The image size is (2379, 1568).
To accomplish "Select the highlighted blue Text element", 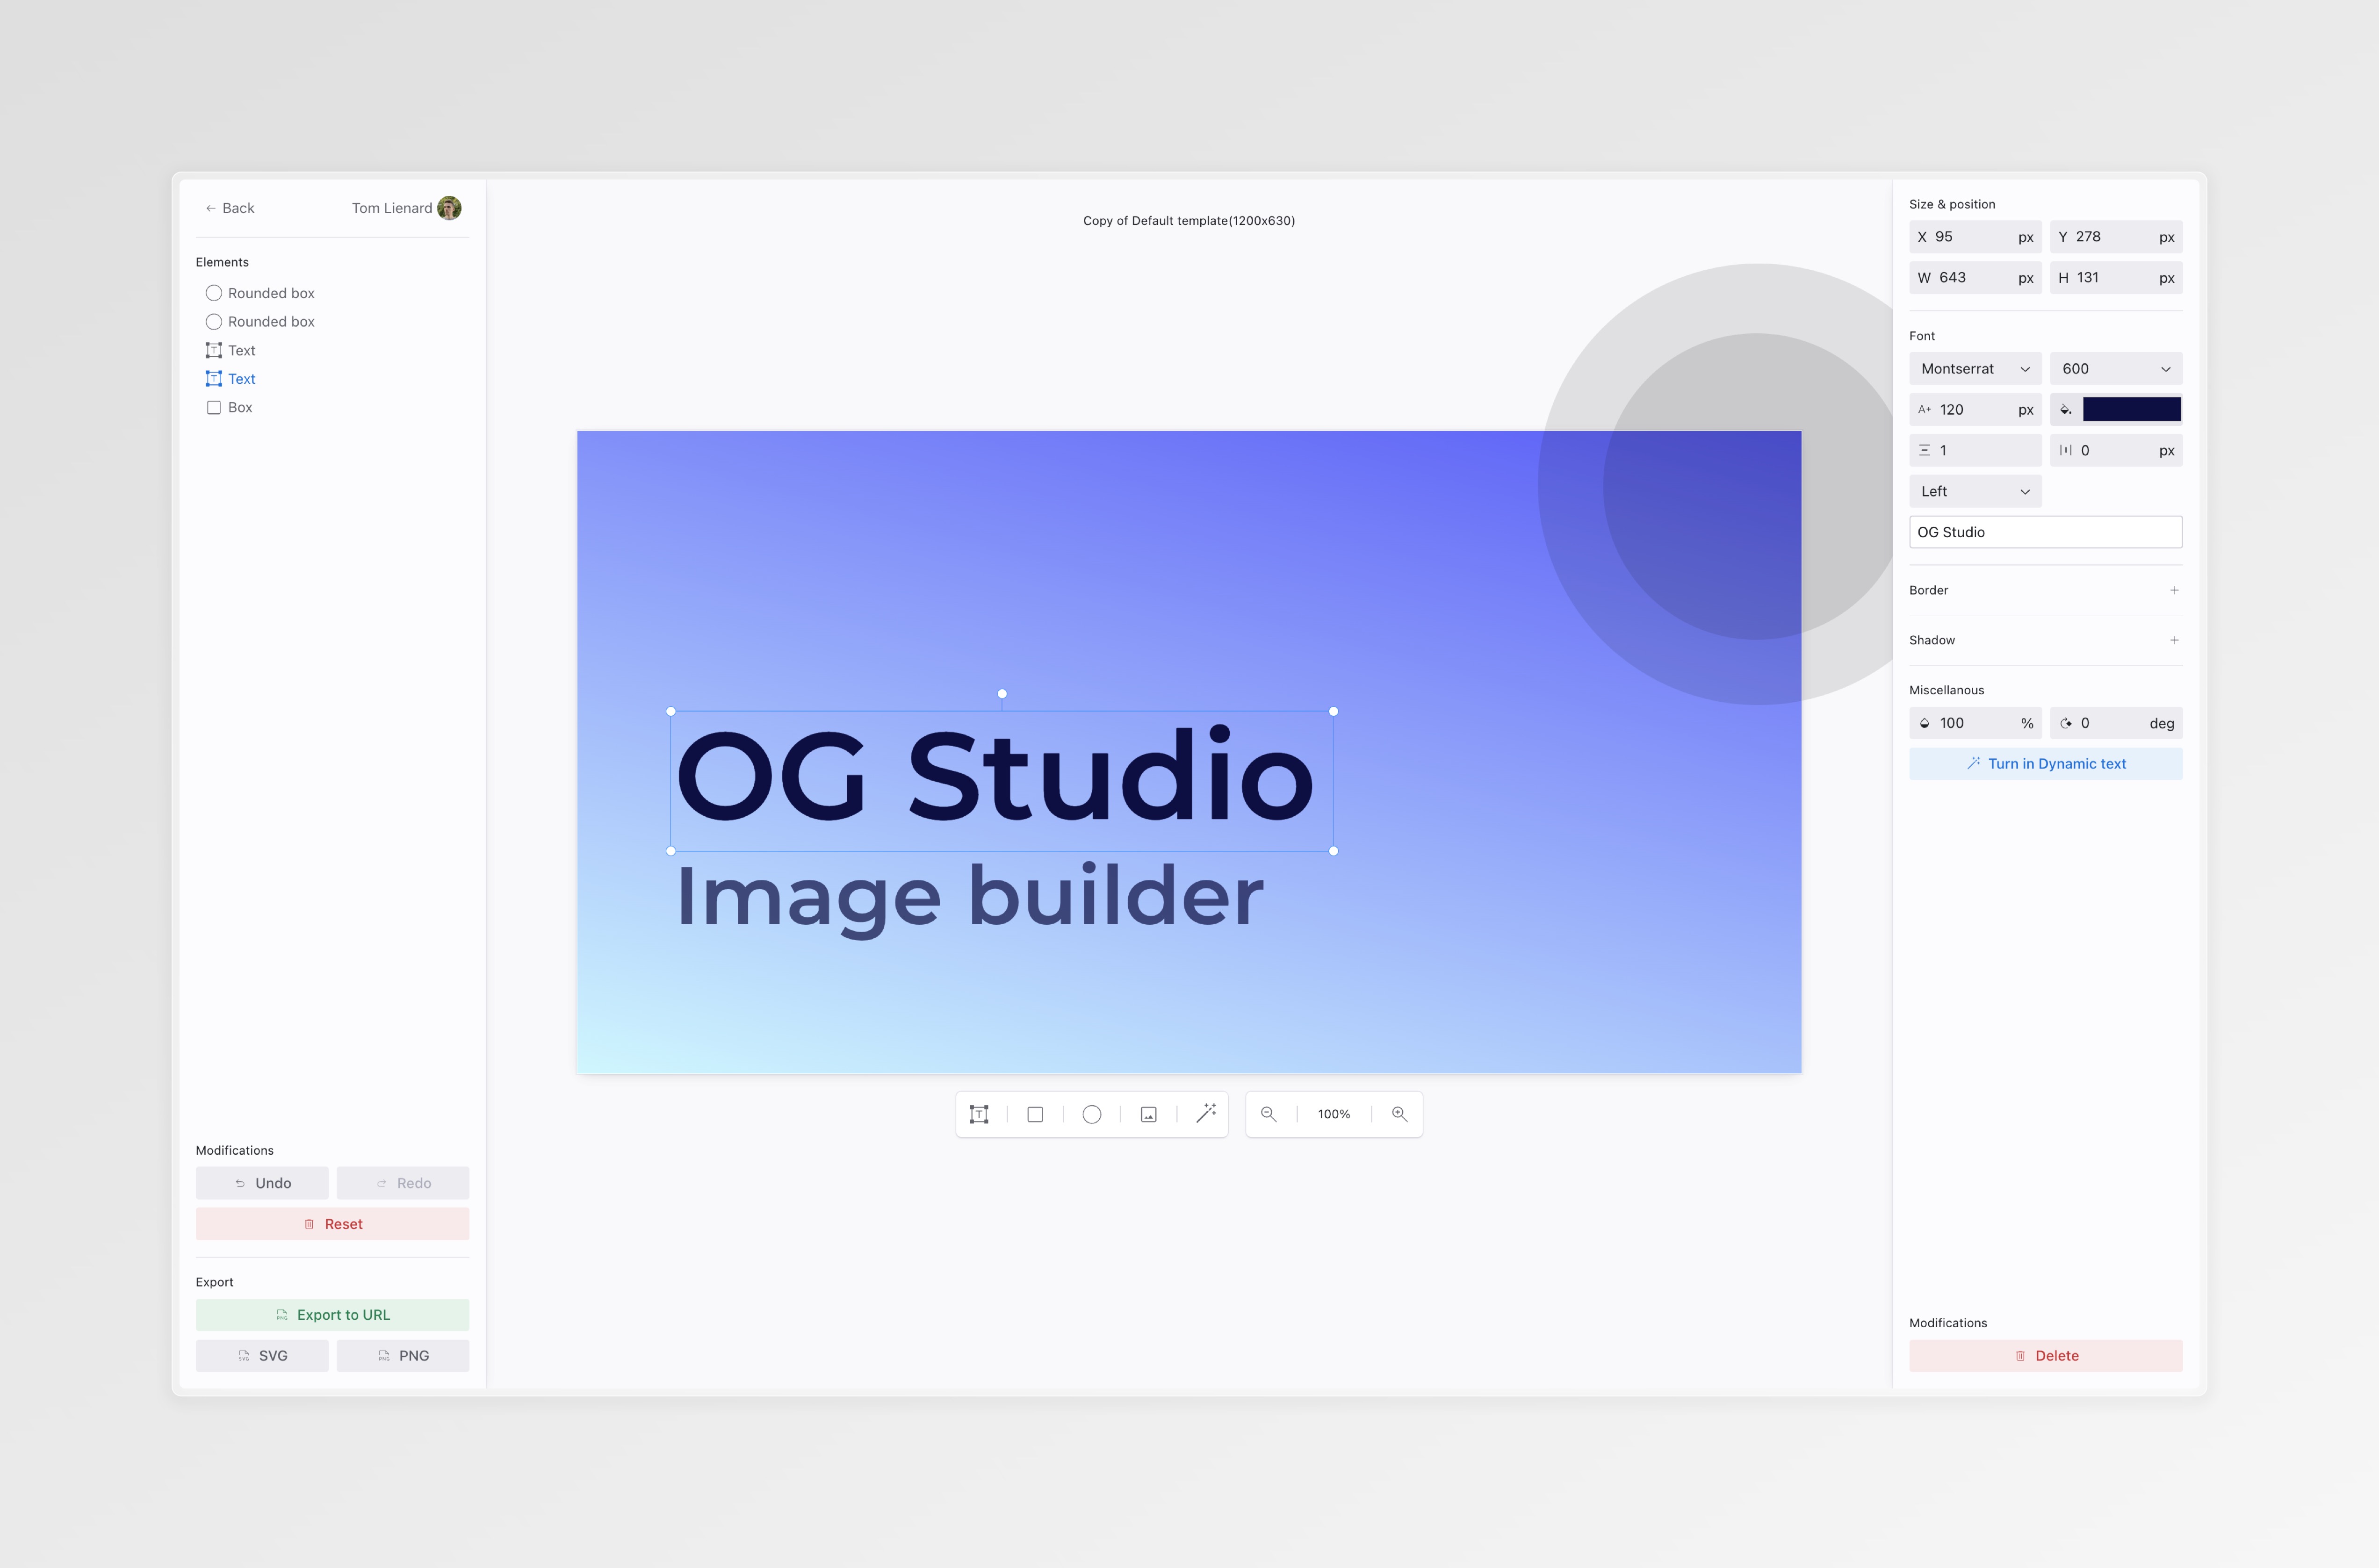I will click(x=231, y=378).
